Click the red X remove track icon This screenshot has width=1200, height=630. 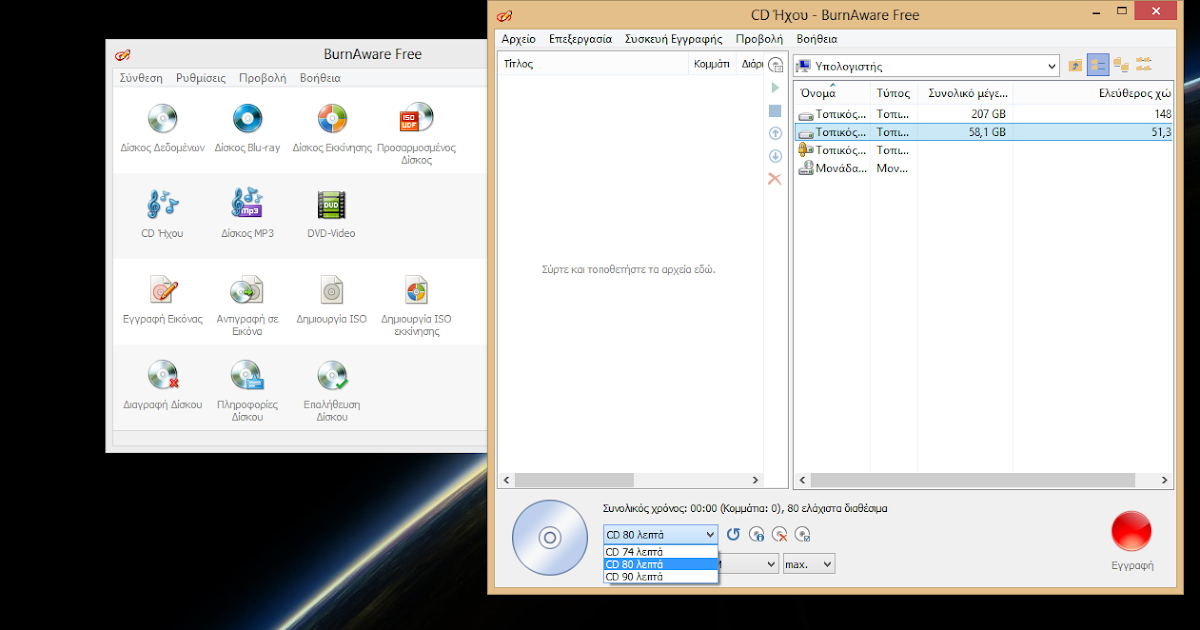pos(775,179)
